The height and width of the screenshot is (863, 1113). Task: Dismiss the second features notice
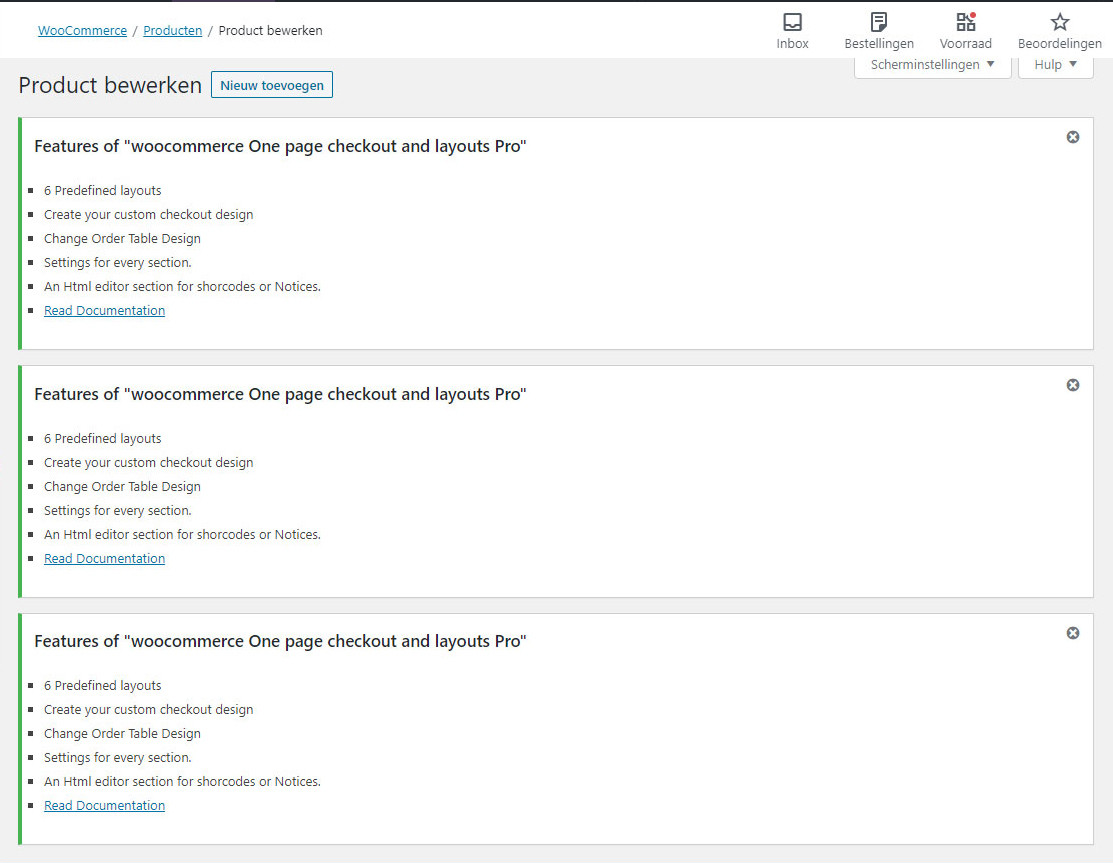coord(1073,385)
